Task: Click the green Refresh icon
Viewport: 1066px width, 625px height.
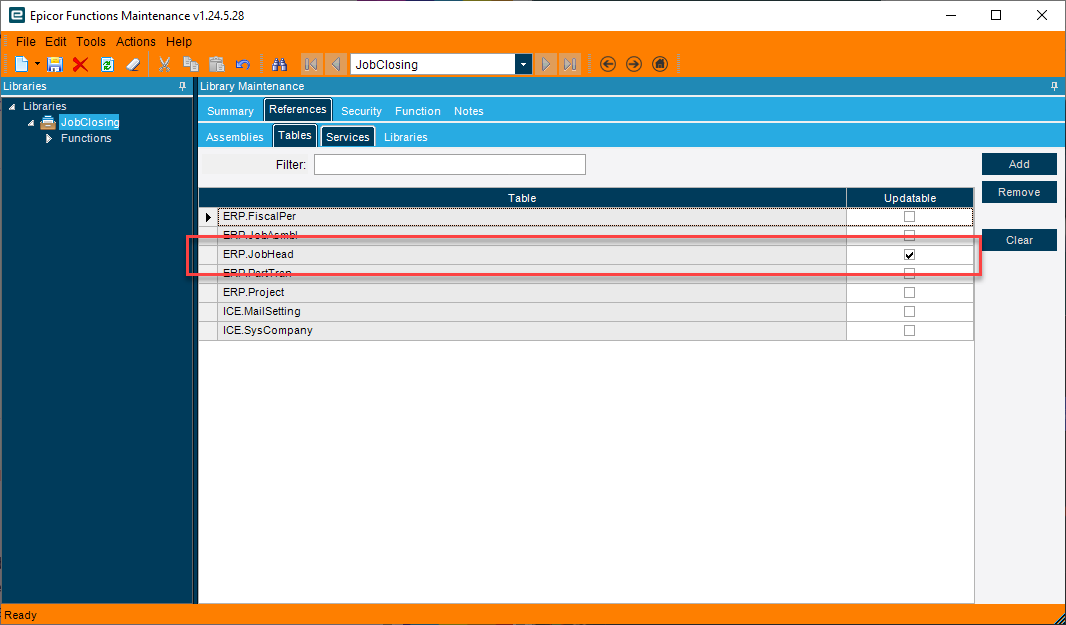Action: (x=107, y=65)
